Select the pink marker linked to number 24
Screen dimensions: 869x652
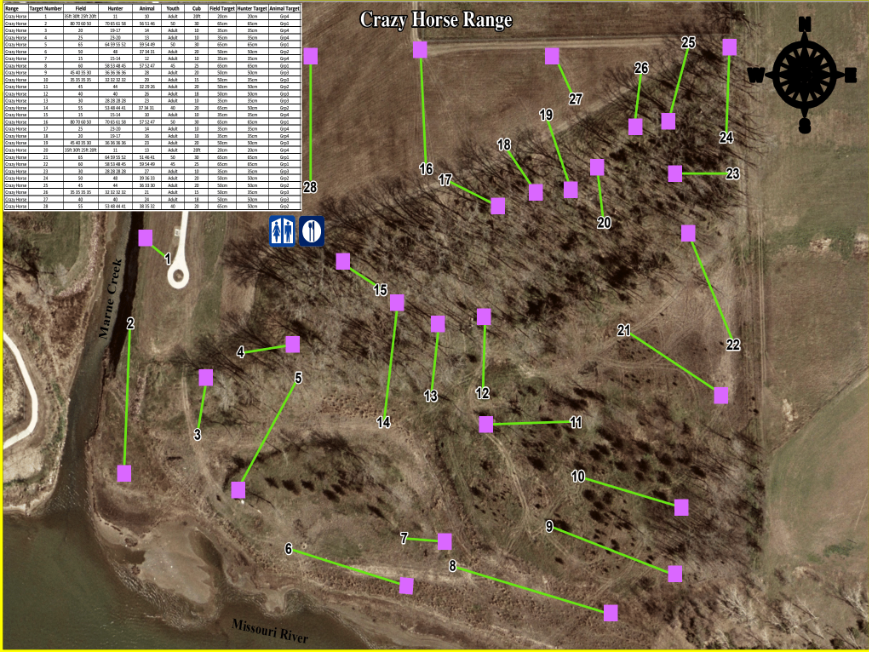click(x=729, y=47)
